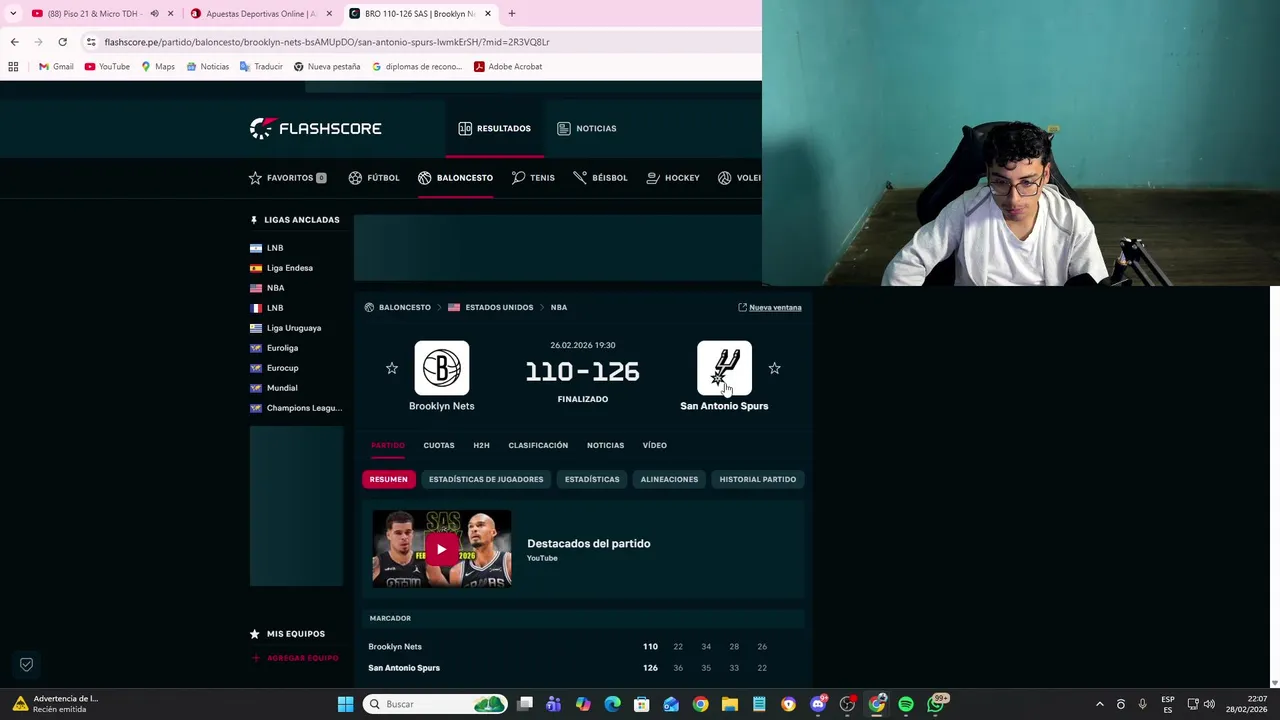Click San Antonio Spurs score row name

tap(404, 667)
